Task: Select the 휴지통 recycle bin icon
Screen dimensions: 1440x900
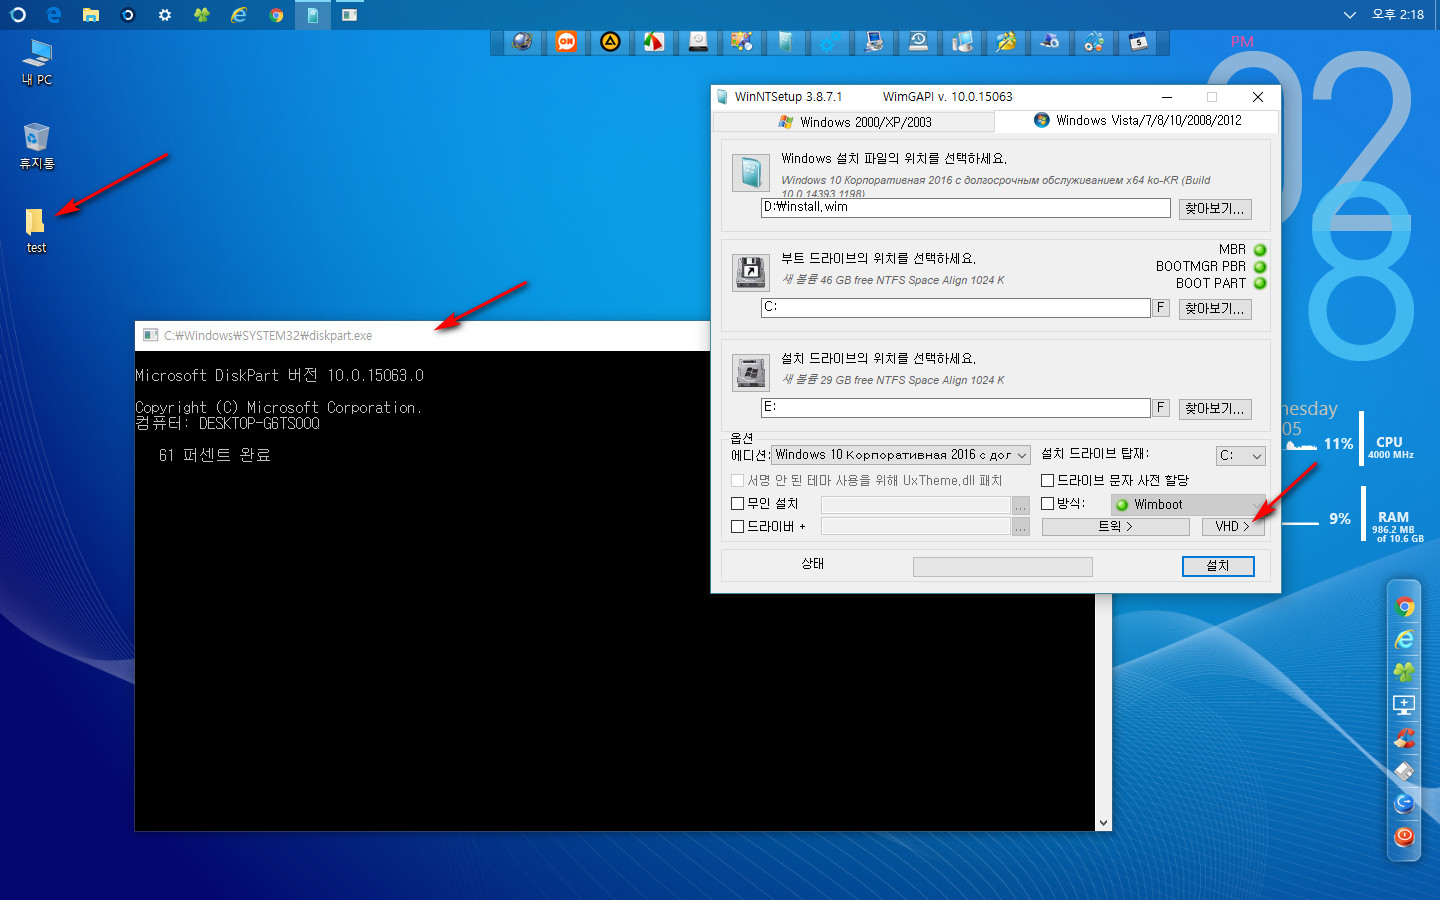Action: (37, 146)
